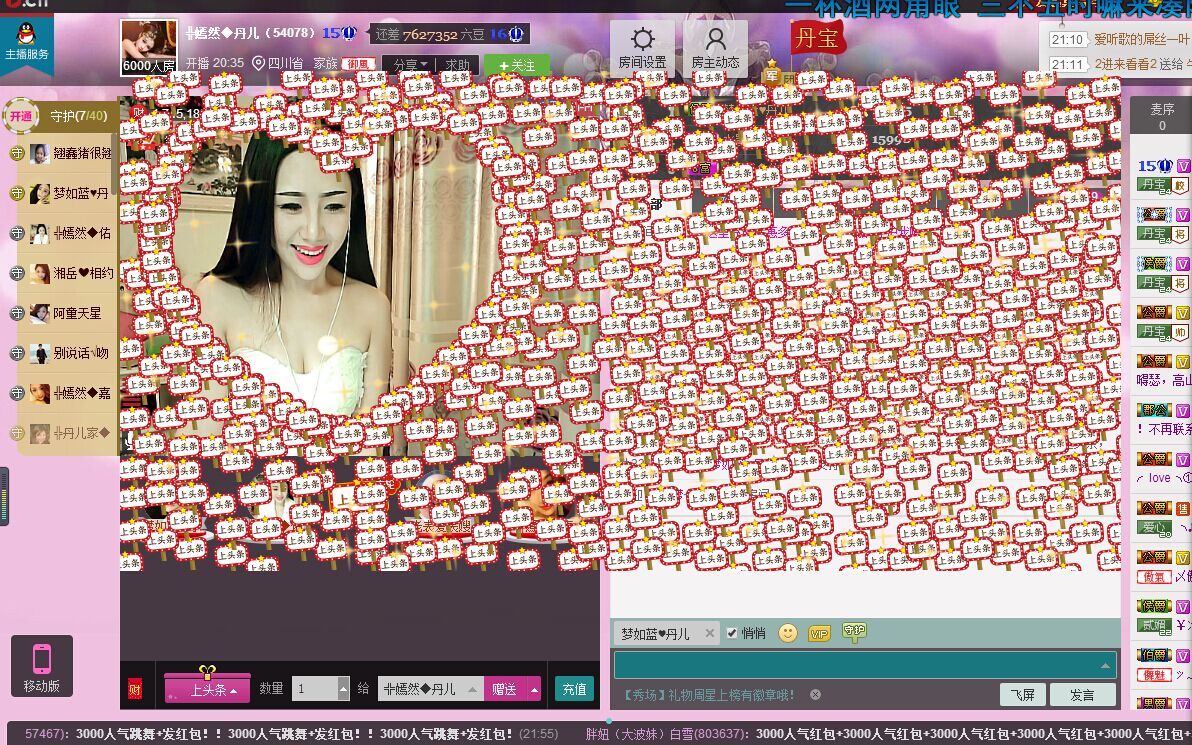Image resolution: width=1192 pixels, height=745 pixels.
Task: Send message with 发言 button
Action: click(1082, 695)
